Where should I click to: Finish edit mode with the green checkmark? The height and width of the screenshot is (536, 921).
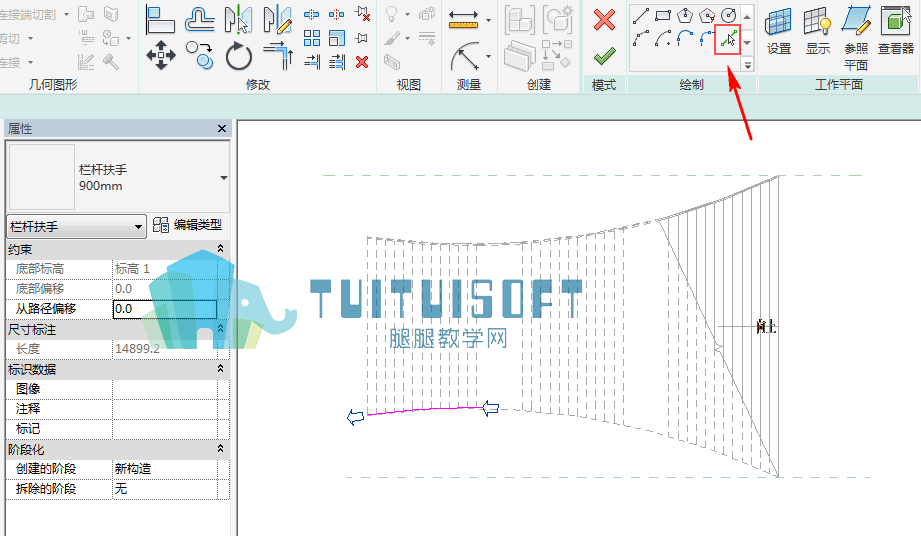tap(604, 56)
